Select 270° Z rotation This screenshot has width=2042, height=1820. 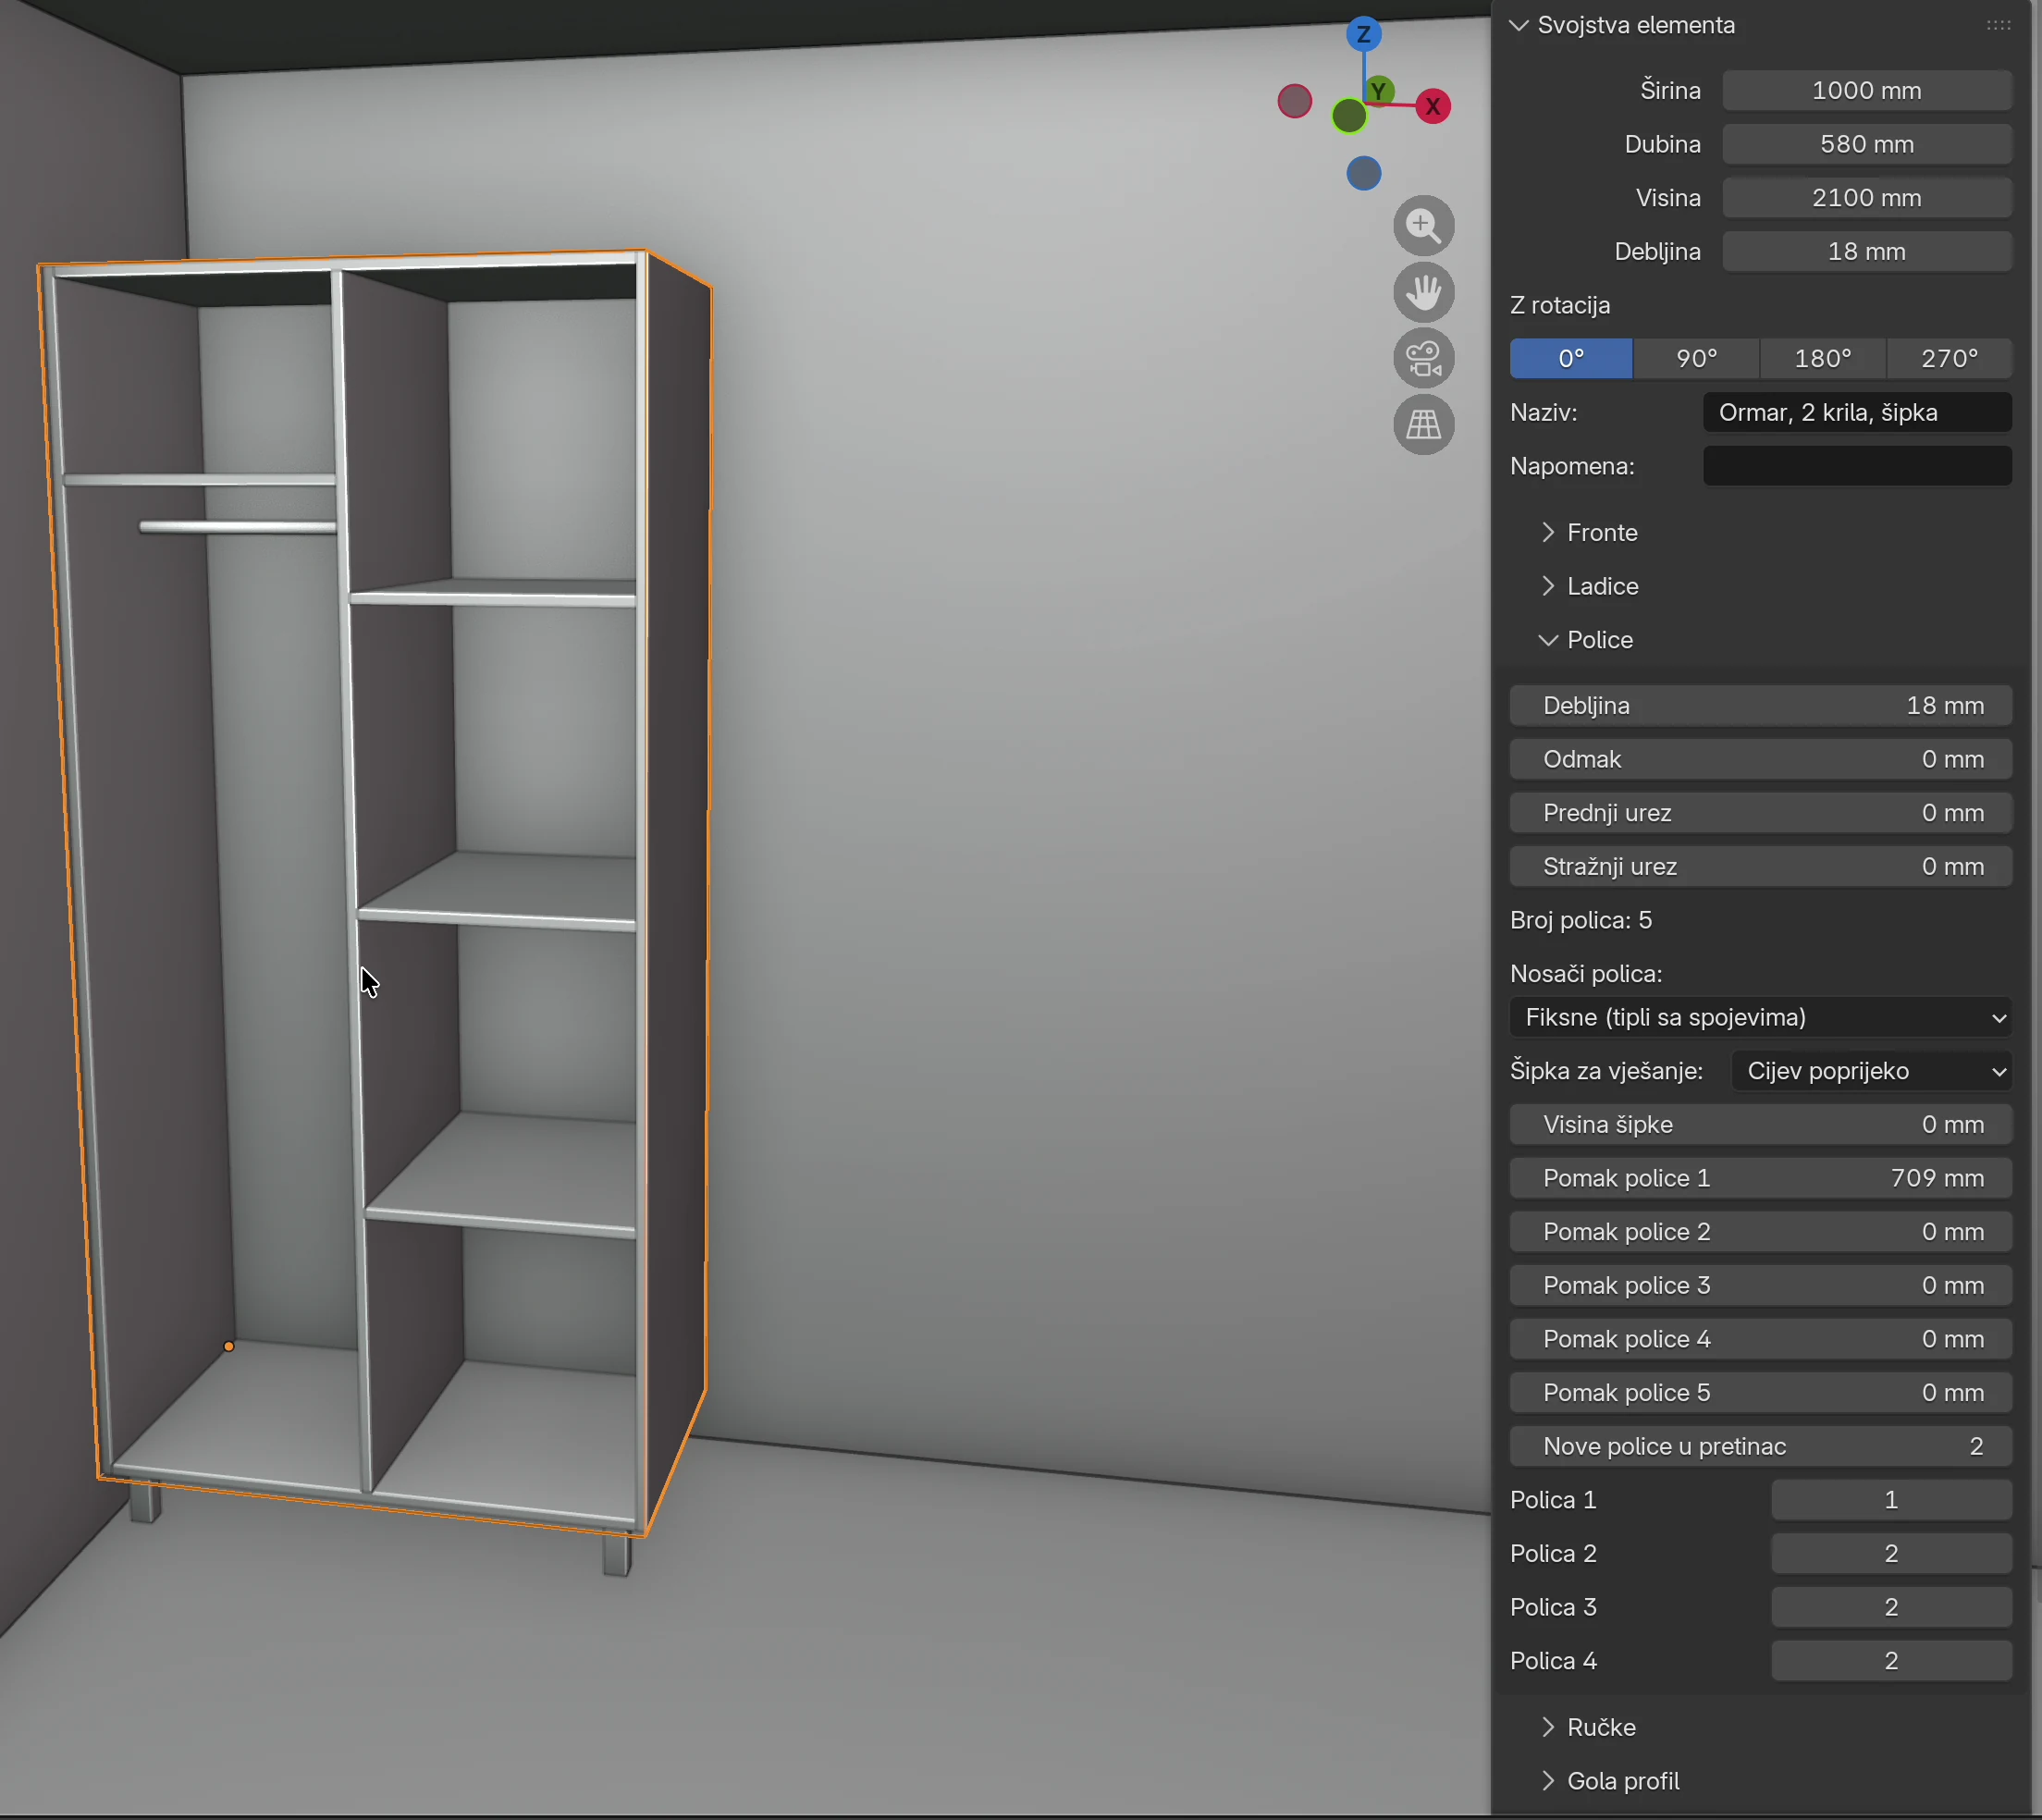1950,358
